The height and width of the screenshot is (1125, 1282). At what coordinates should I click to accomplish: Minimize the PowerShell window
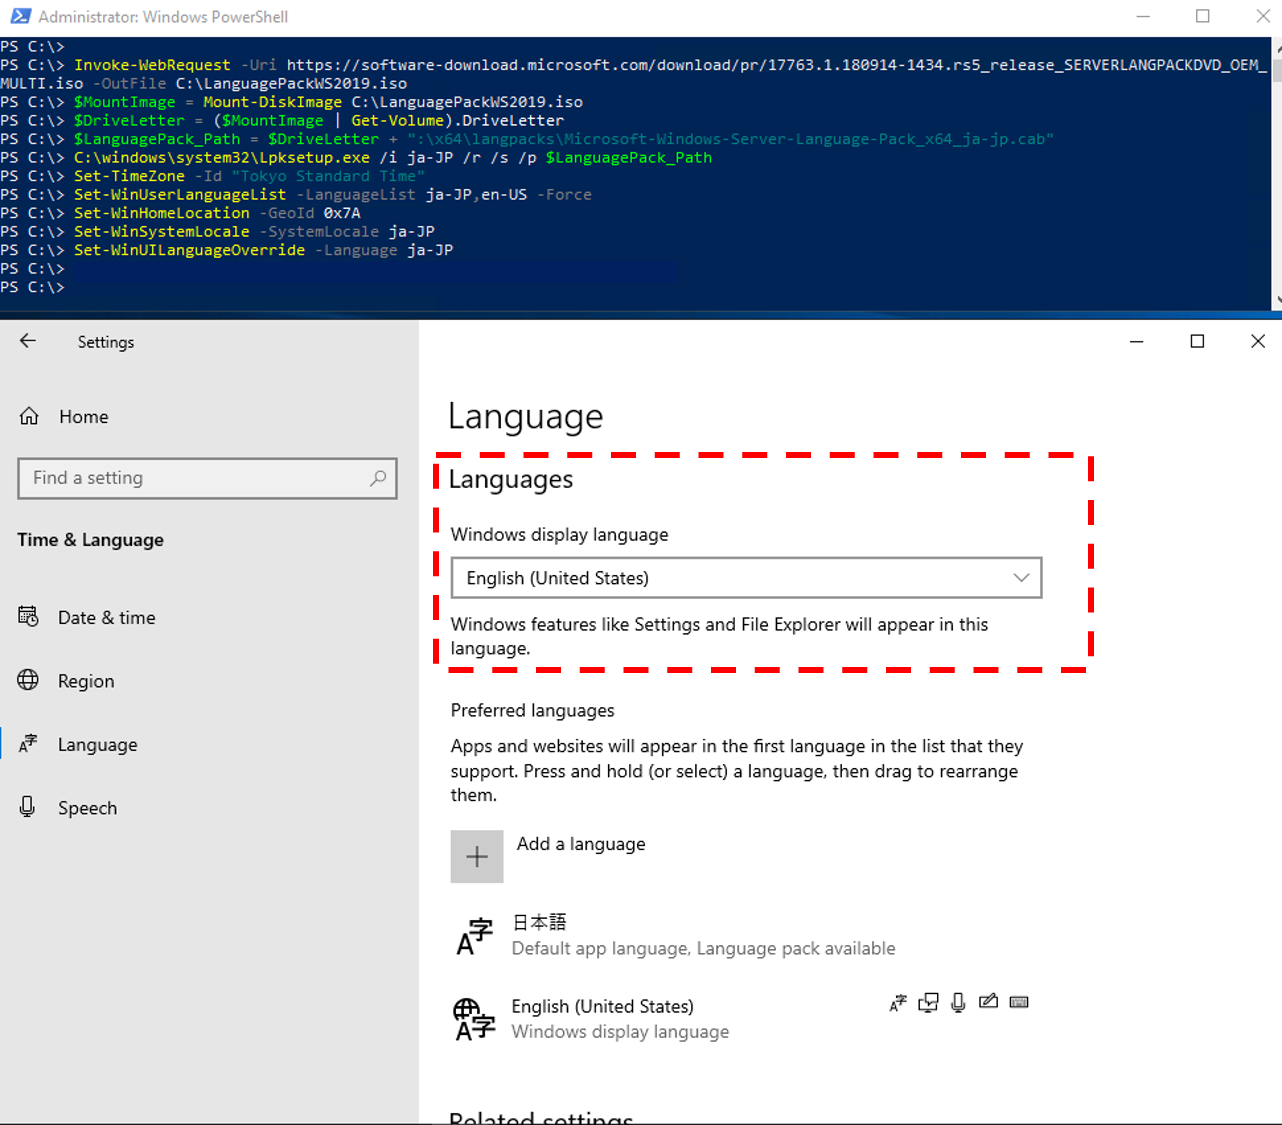tap(1143, 16)
